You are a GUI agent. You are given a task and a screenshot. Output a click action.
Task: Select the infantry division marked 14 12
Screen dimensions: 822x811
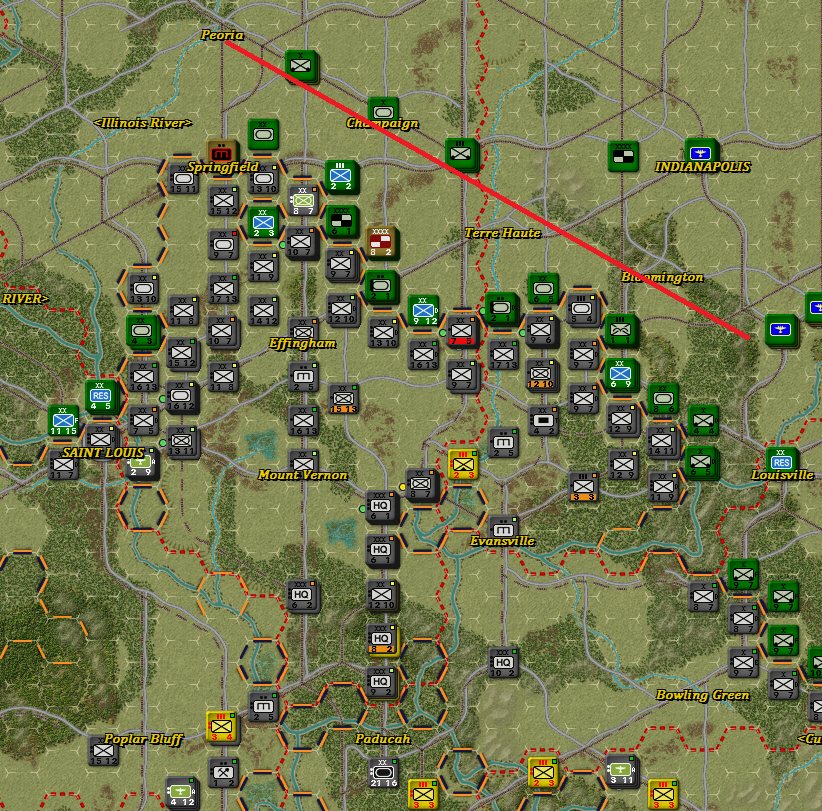[x=263, y=310]
